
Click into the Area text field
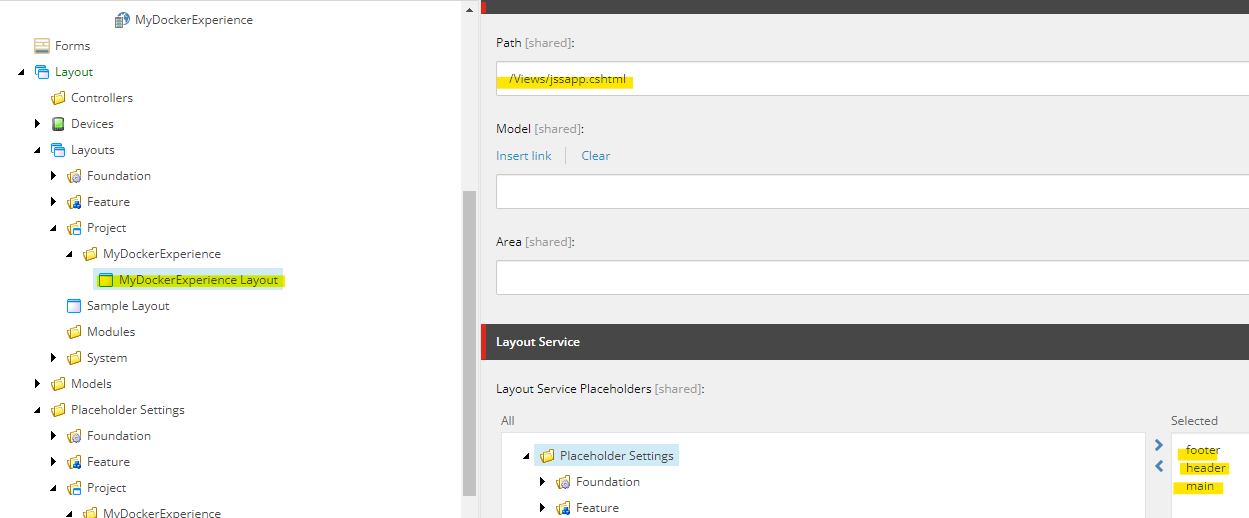(870, 278)
